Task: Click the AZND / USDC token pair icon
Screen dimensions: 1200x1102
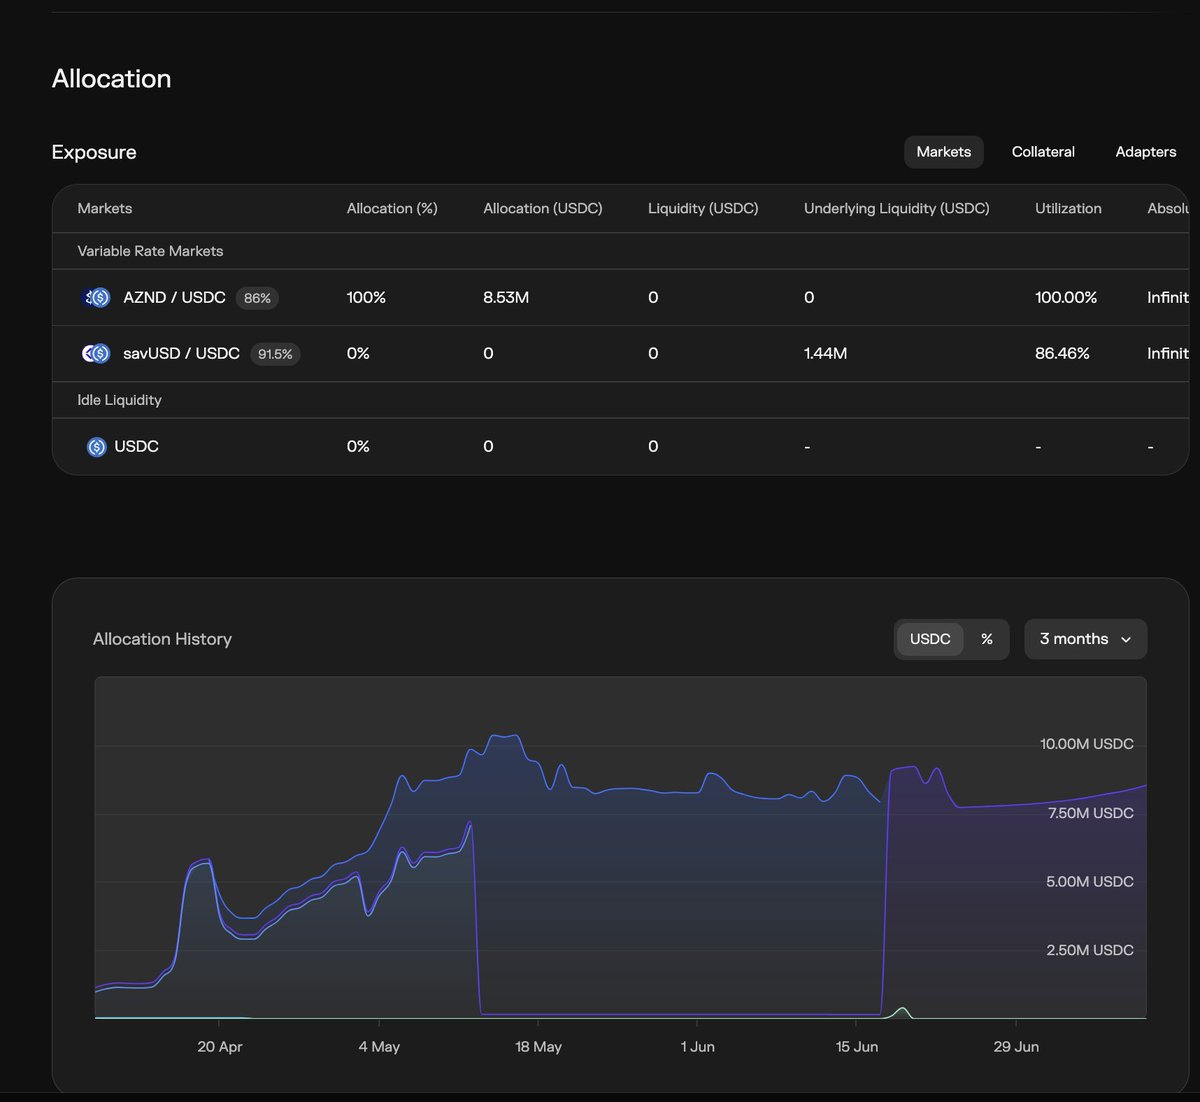Action: point(96,297)
